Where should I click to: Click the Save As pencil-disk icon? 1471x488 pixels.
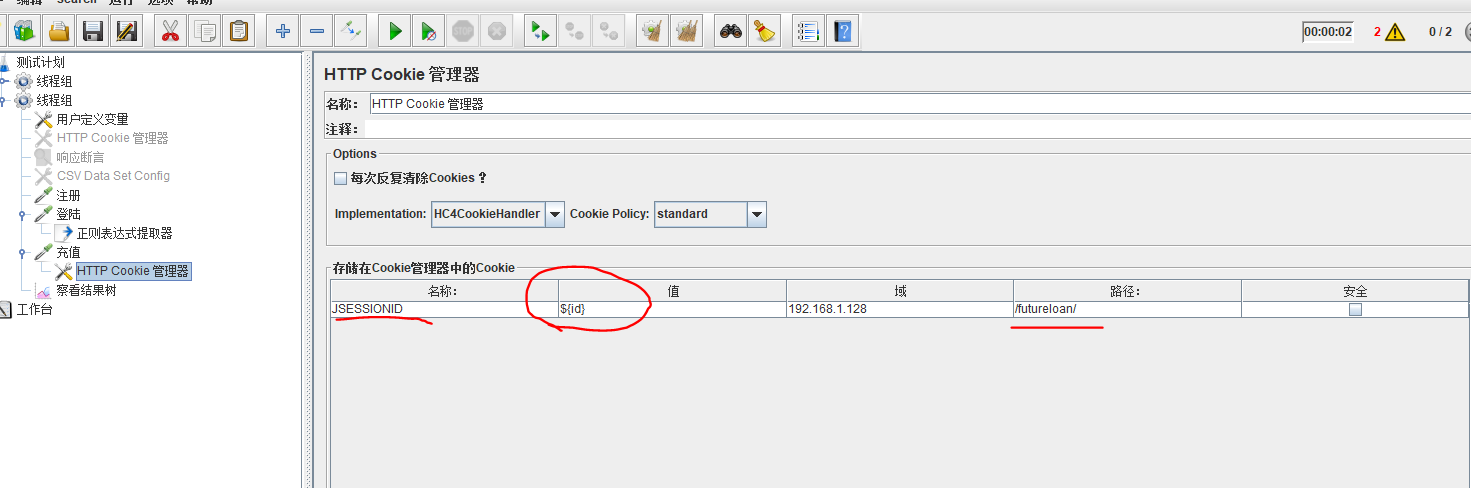coord(127,31)
